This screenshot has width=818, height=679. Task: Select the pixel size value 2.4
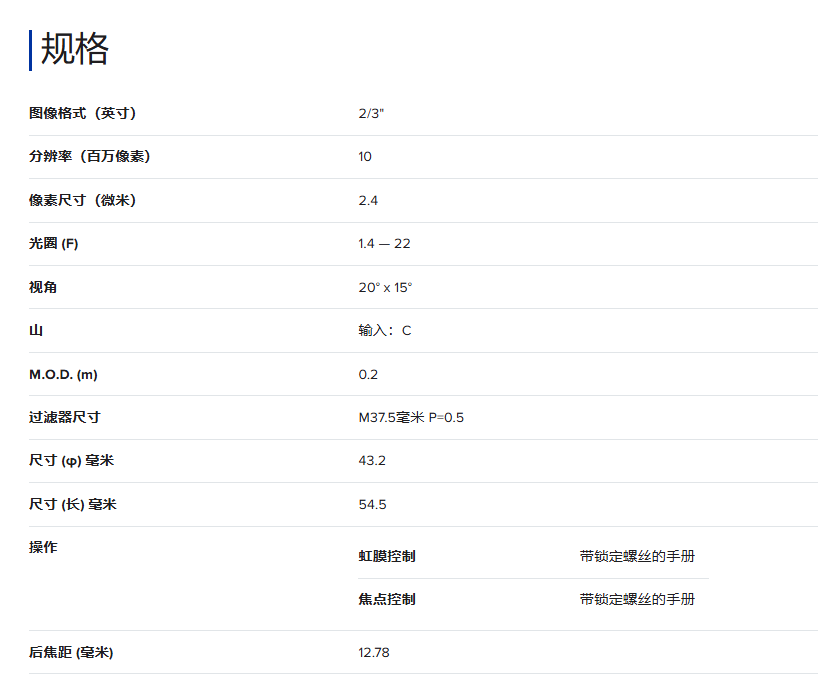point(368,200)
